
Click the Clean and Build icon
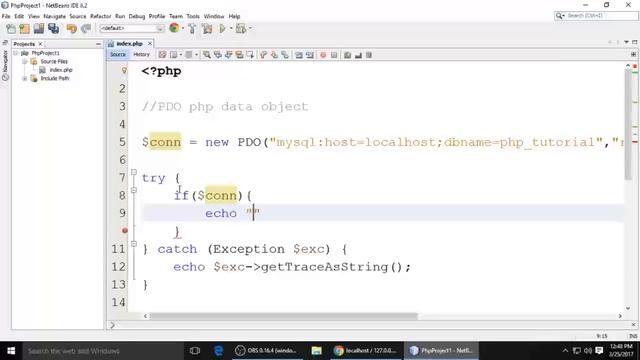pyautogui.click(x=207, y=29)
